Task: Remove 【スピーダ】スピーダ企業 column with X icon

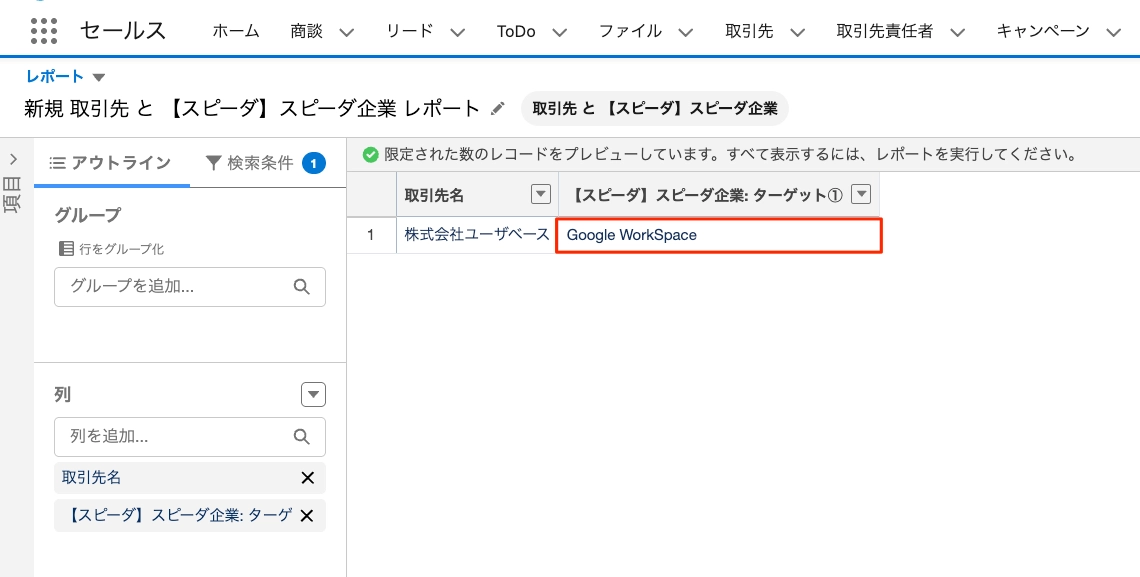Action: tap(307, 516)
